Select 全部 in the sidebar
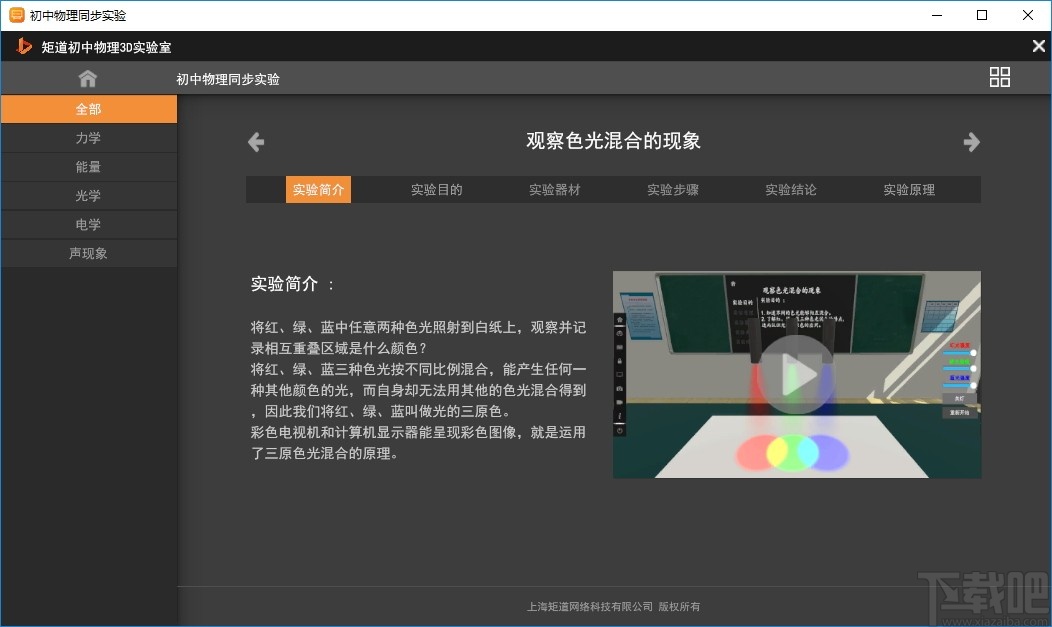 pyautogui.click(x=88, y=108)
